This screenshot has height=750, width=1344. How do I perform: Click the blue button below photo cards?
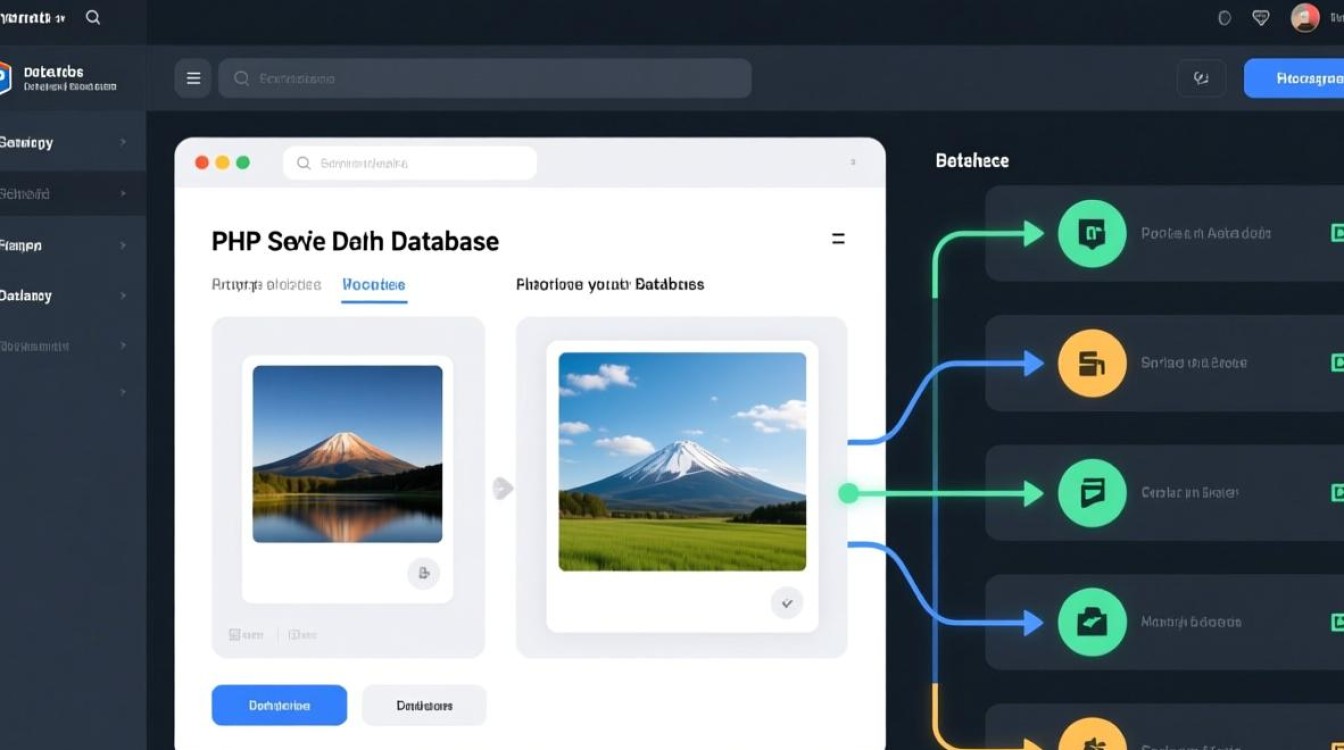279,705
